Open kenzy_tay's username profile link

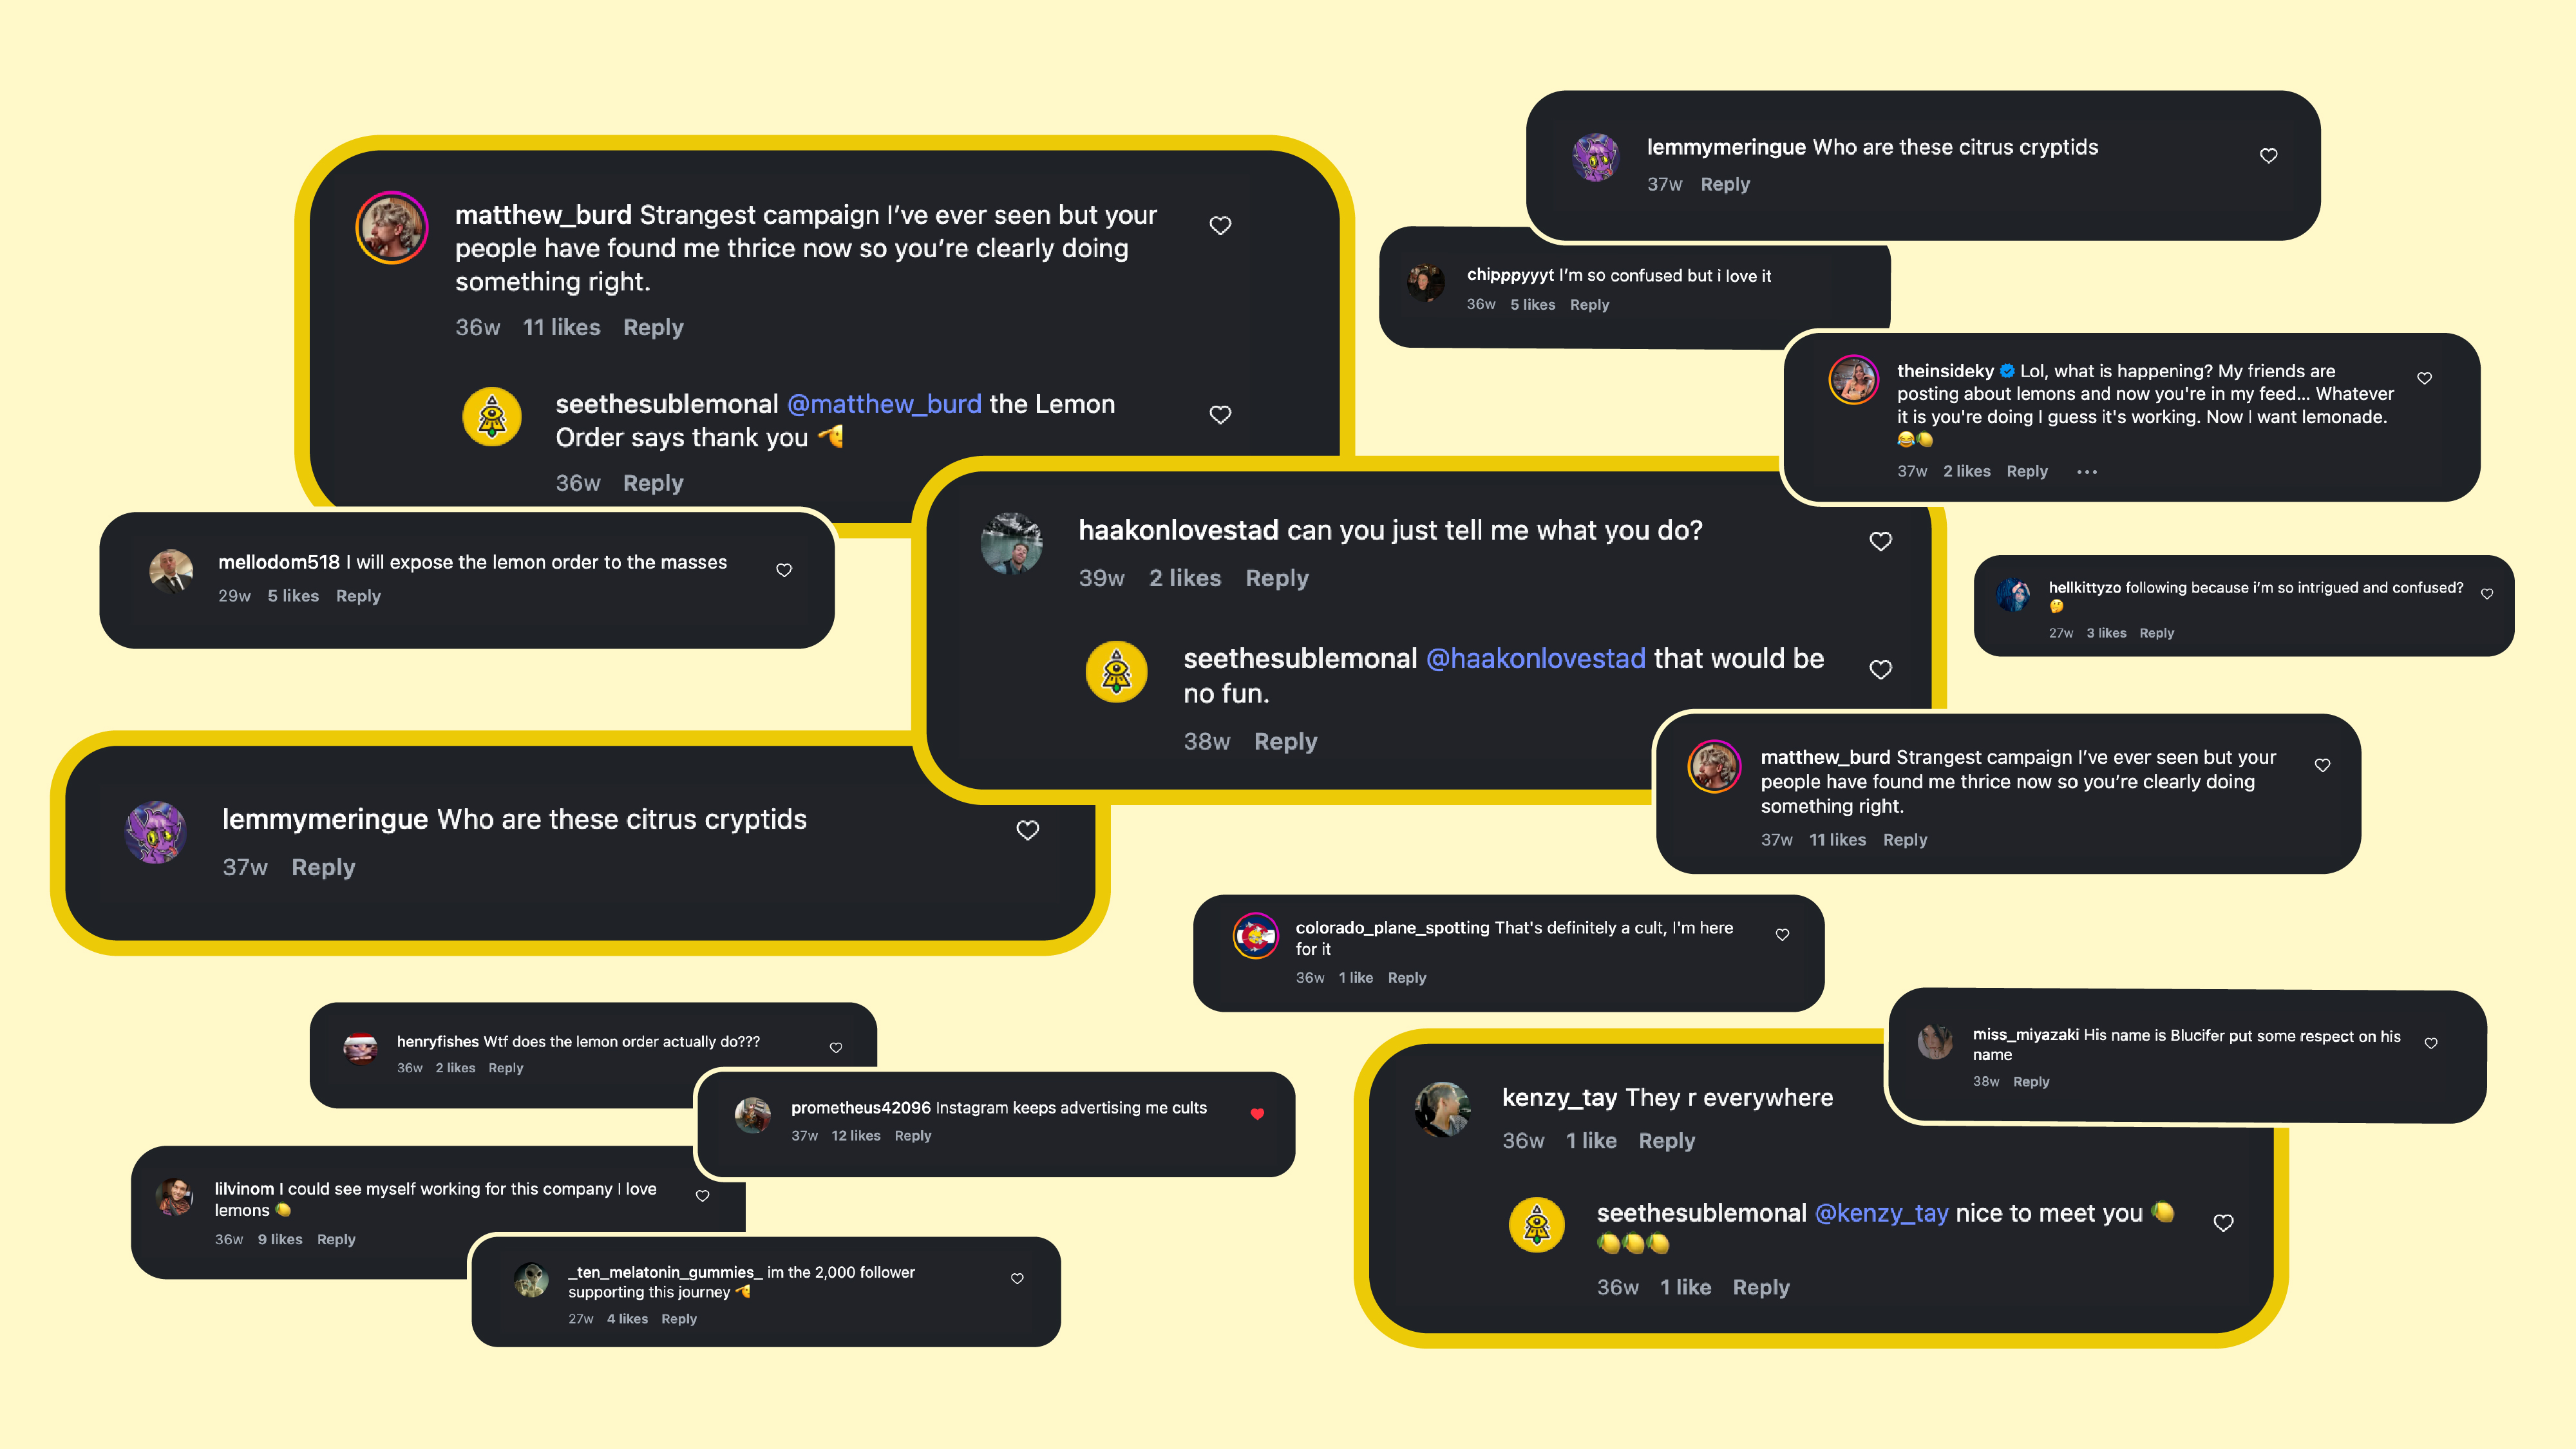click(1559, 1097)
